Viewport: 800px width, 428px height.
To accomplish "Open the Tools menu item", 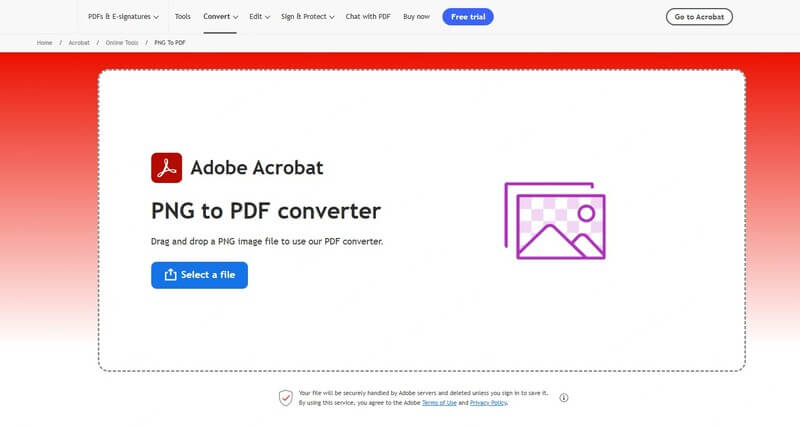I will 183,17.
